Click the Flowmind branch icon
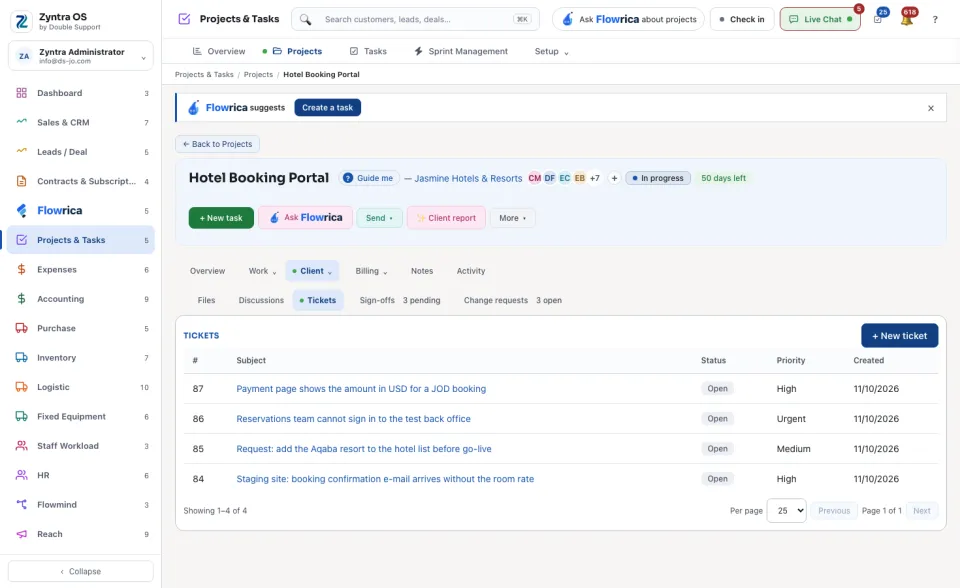The height and width of the screenshot is (588, 960). click(21, 505)
